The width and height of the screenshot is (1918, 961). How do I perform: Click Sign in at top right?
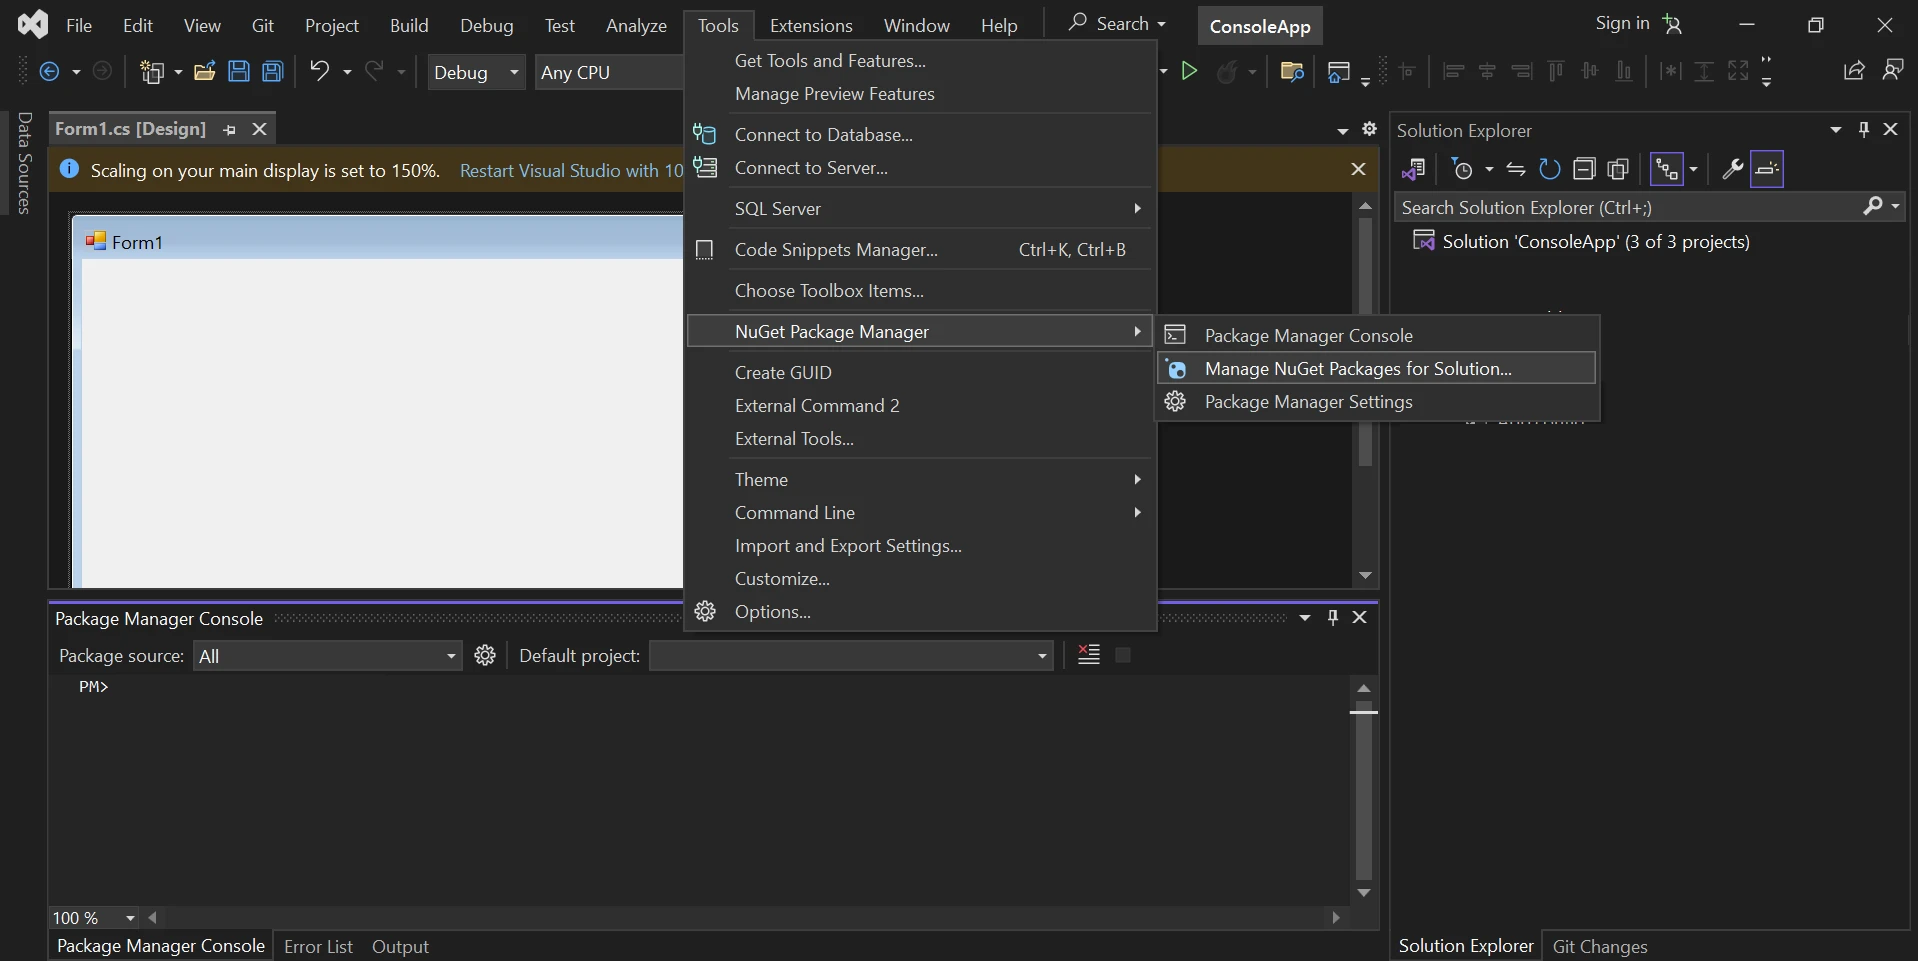click(1621, 23)
